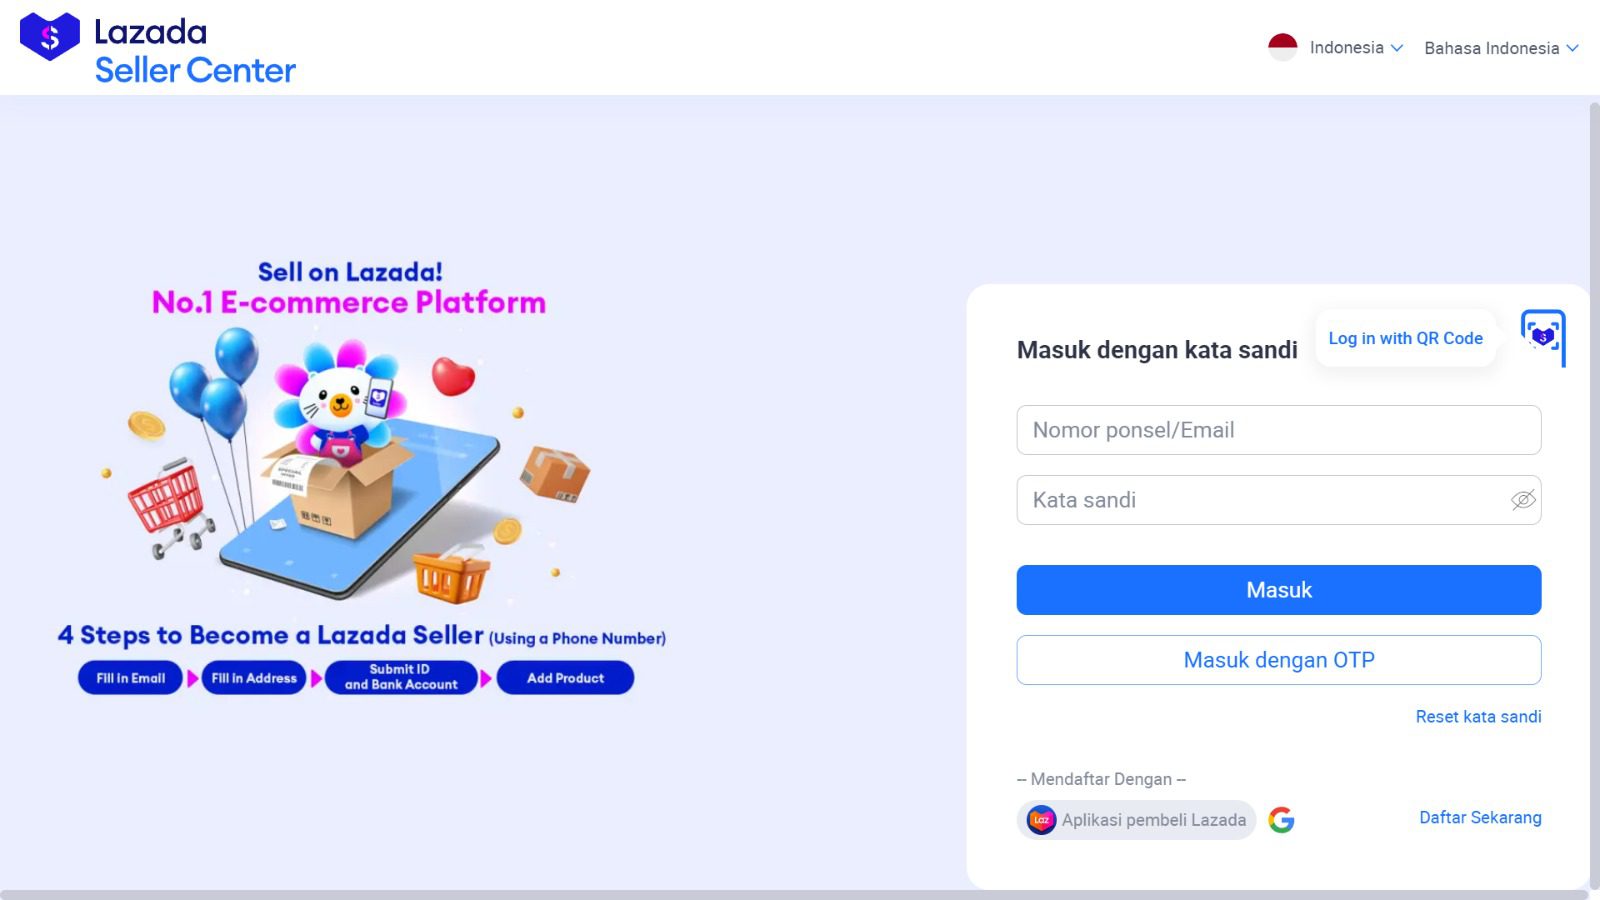Open 'Reset kata sandi' link
Screen dimensions: 1600x900
(x=1477, y=716)
